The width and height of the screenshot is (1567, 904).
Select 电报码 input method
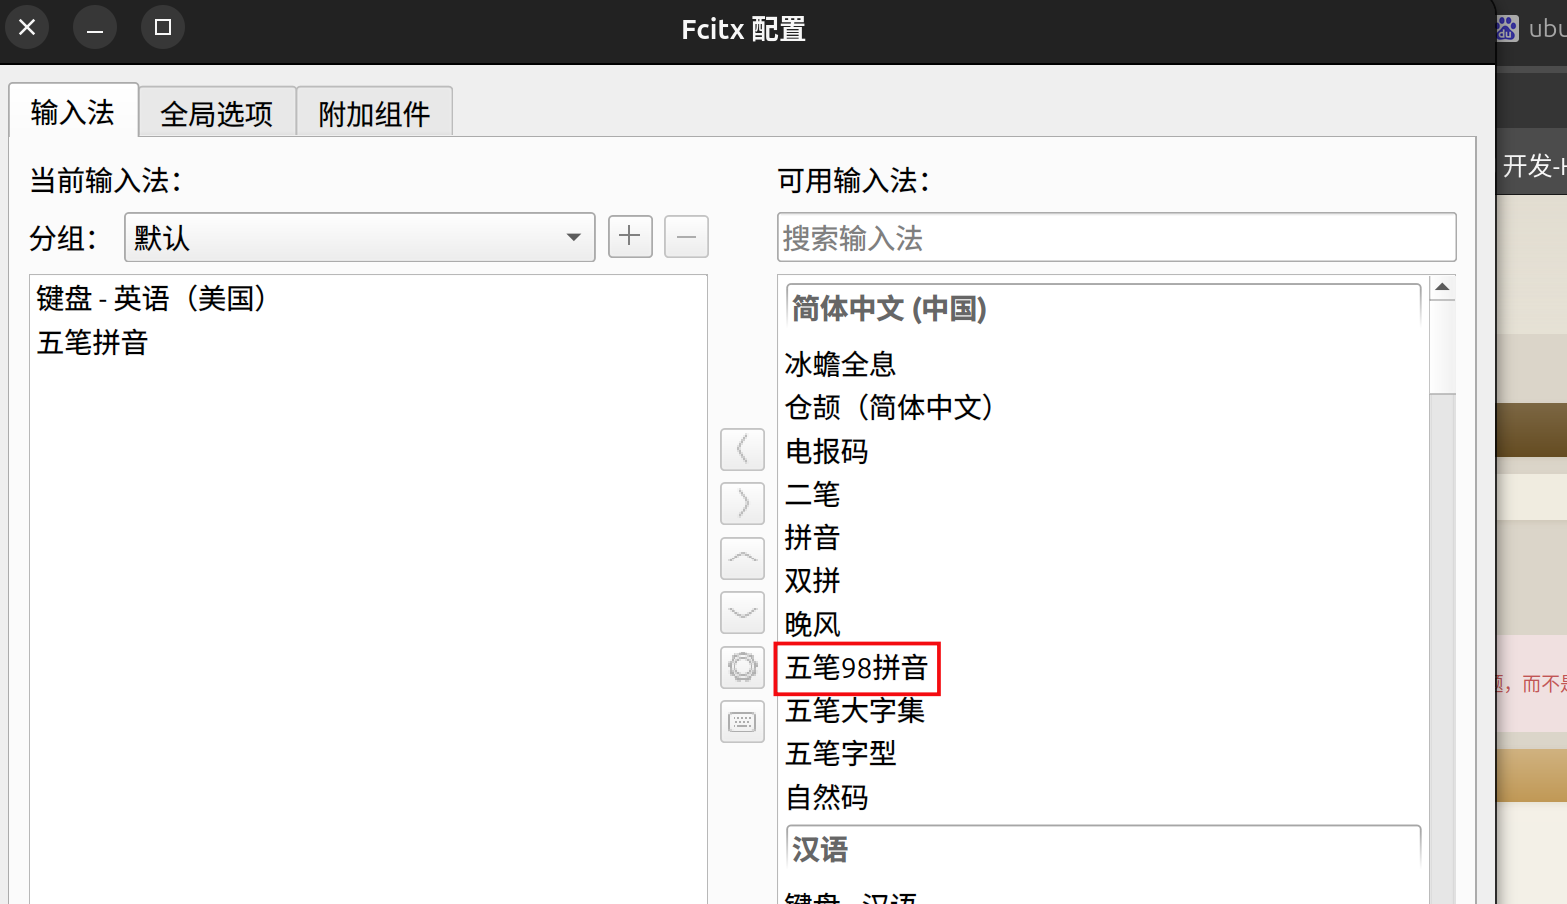[x=1103, y=451]
